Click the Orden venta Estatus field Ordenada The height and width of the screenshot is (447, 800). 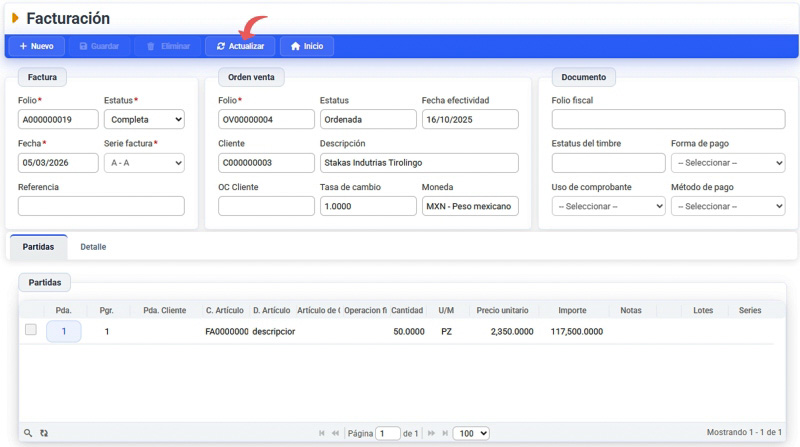click(x=368, y=119)
